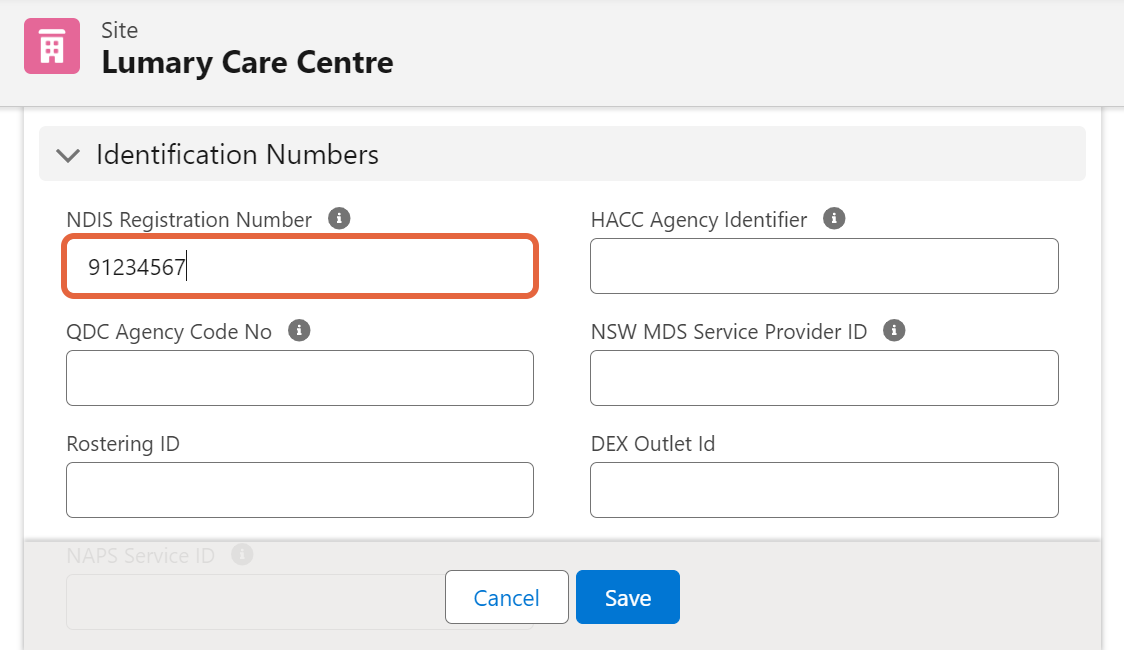Open HACC Agency Identifier info icon
This screenshot has height=650, width=1124.
(x=834, y=218)
